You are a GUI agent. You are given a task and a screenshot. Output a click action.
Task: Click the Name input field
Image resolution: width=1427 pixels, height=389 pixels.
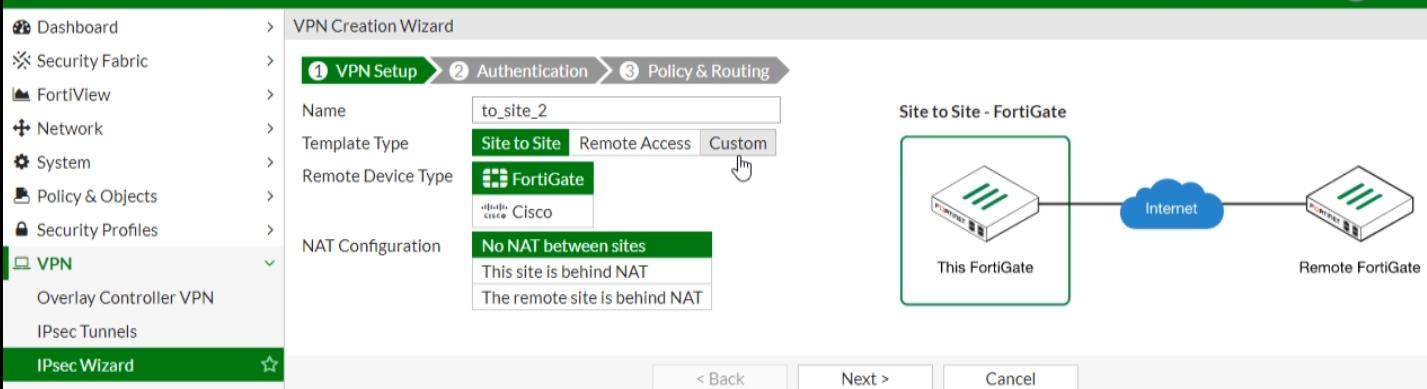pos(626,110)
